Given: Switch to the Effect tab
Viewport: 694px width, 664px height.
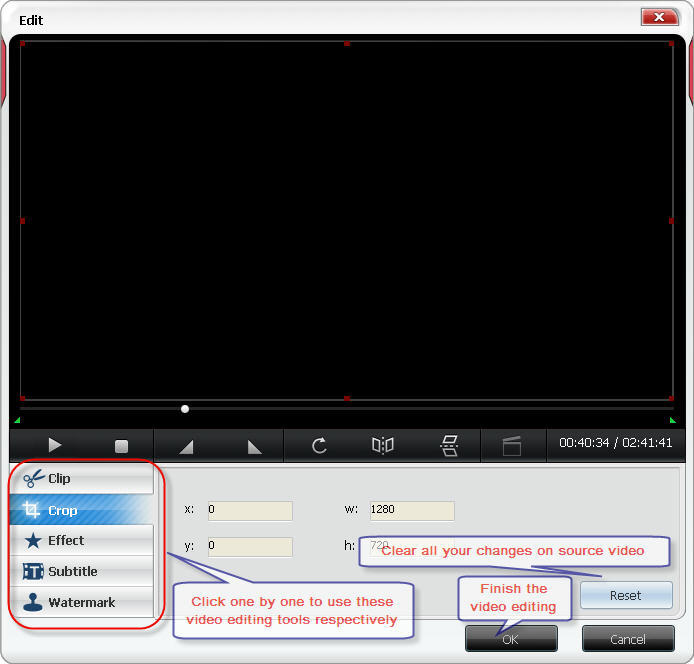Looking at the screenshot, I should pyautogui.click(x=81, y=540).
